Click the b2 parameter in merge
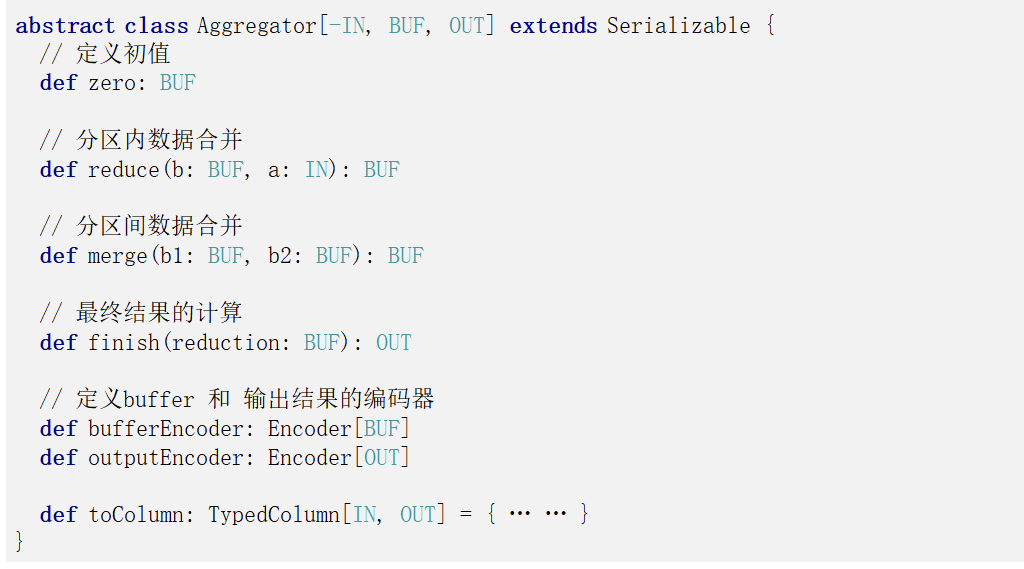Image resolution: width=1024 pixels, height=569 pixels. click(x=280, y=256)
